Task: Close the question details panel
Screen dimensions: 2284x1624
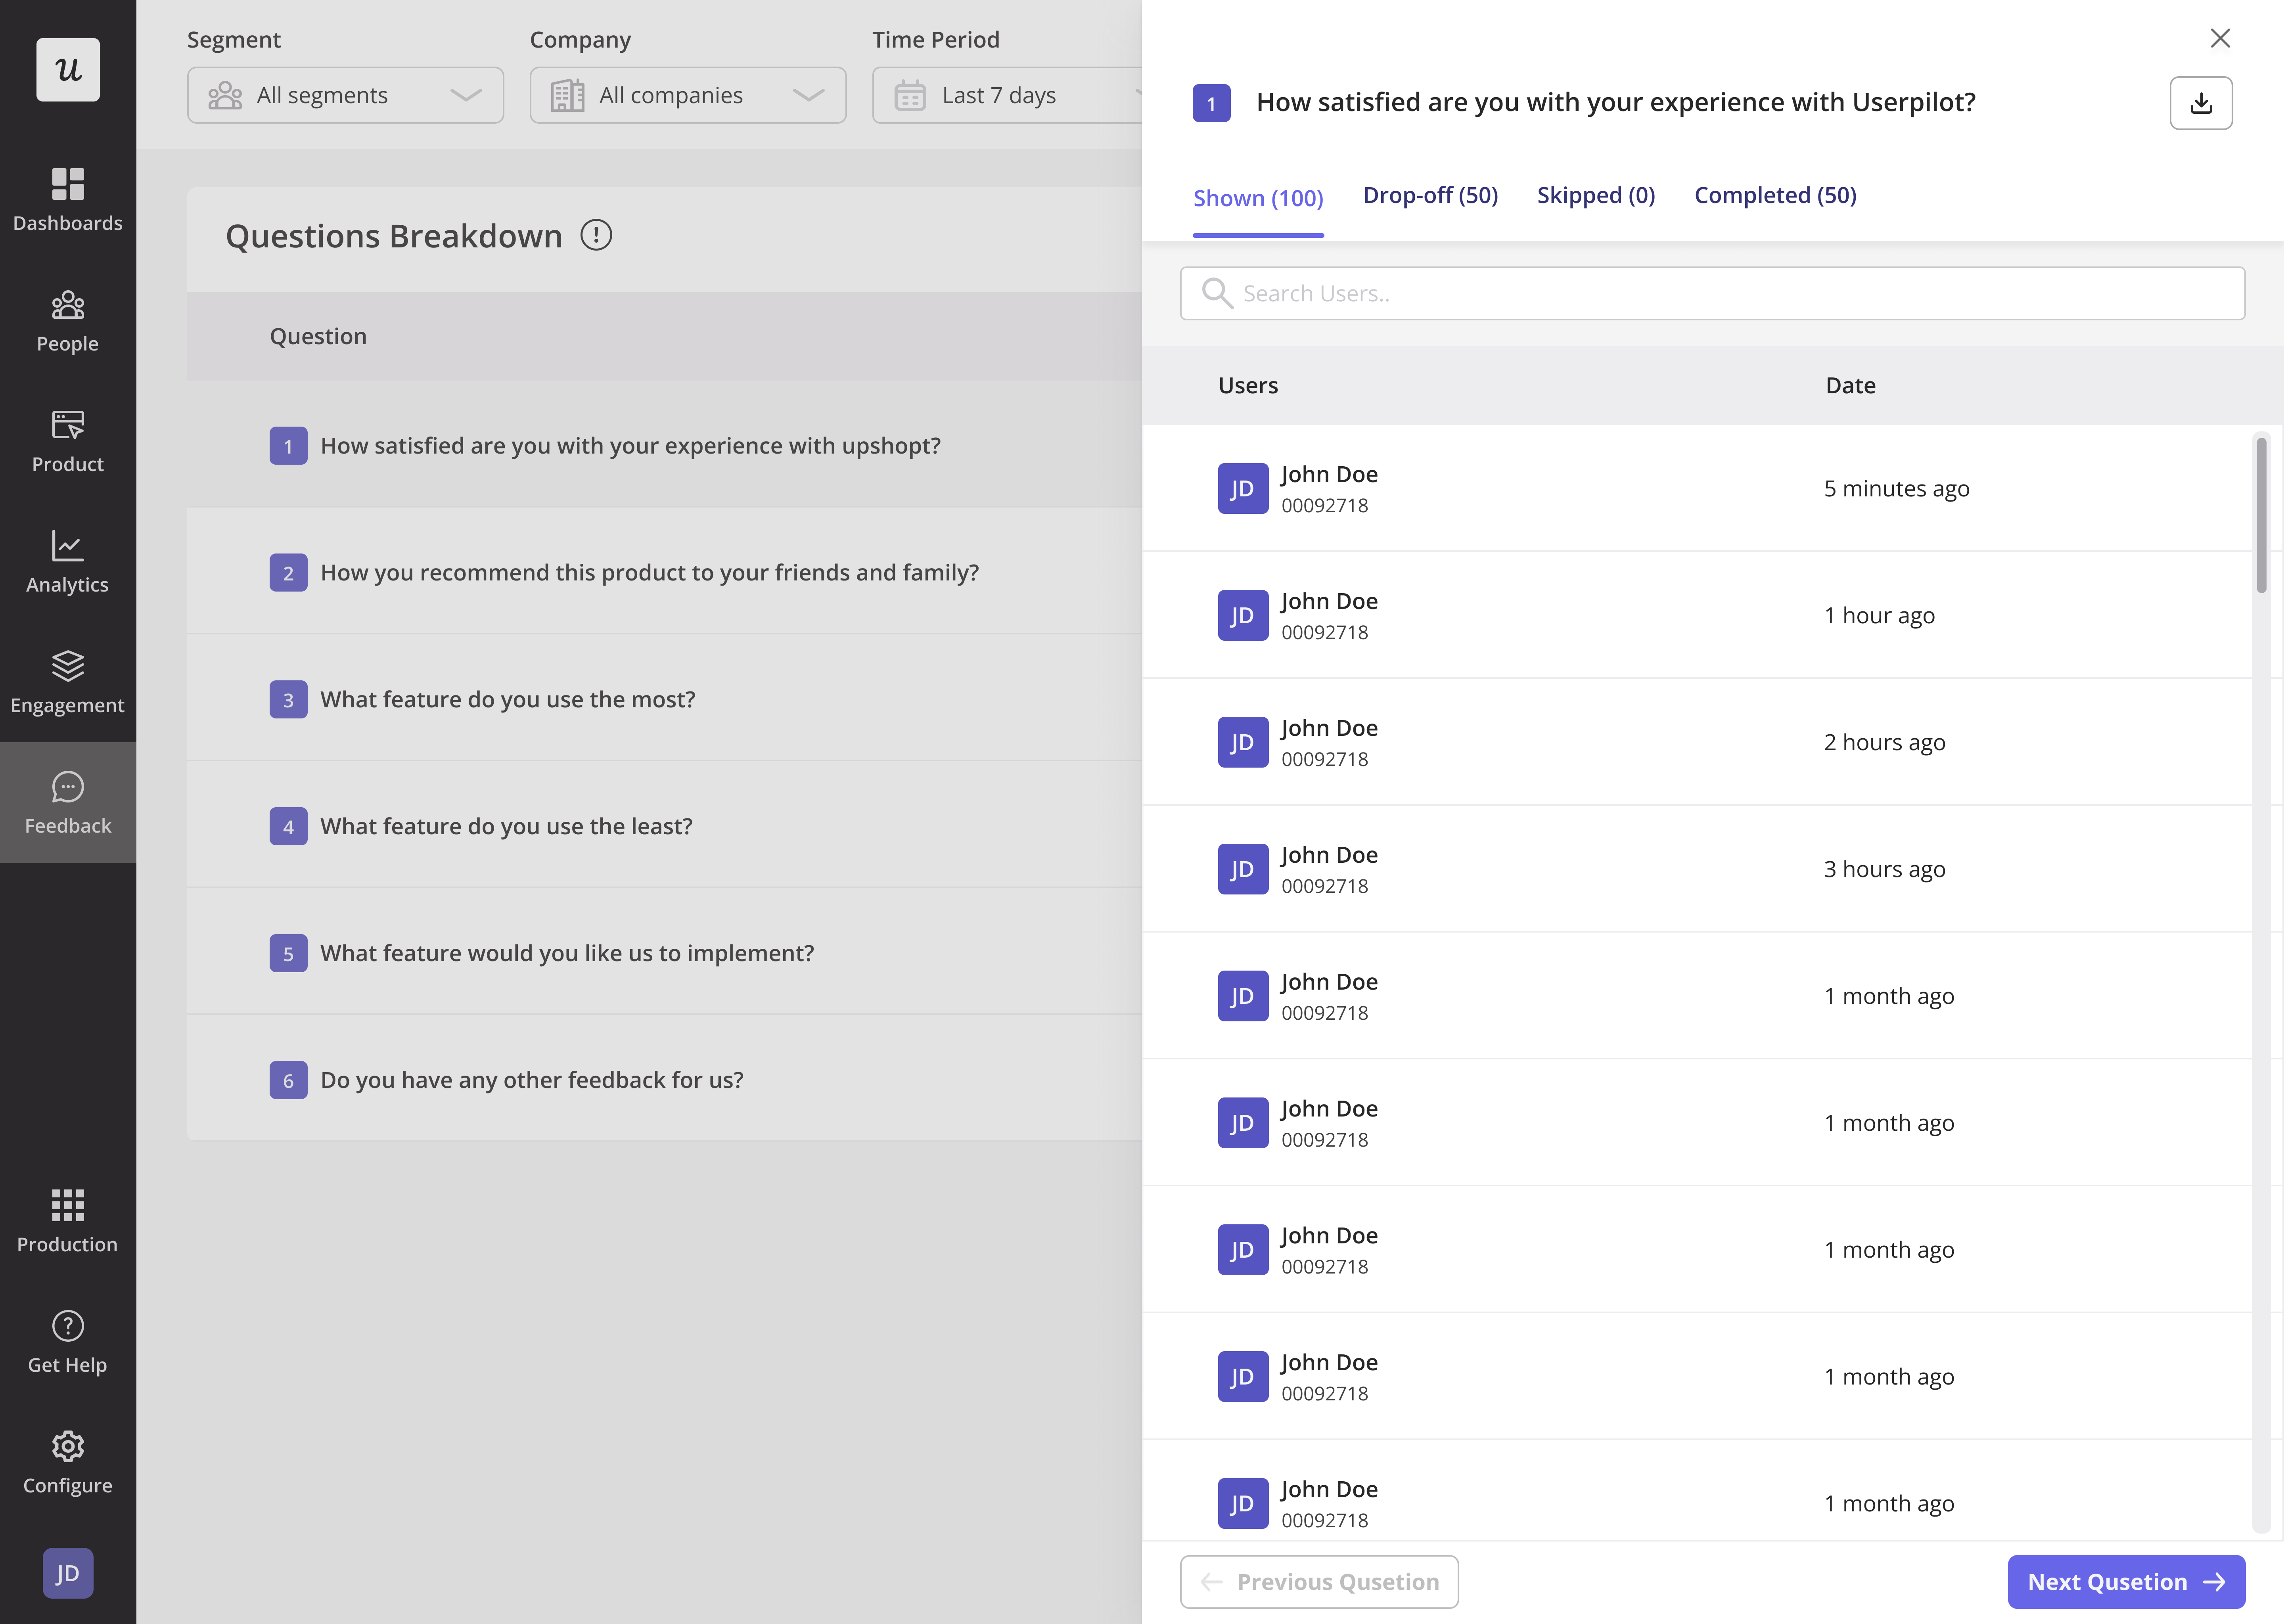Action: 2220,38
